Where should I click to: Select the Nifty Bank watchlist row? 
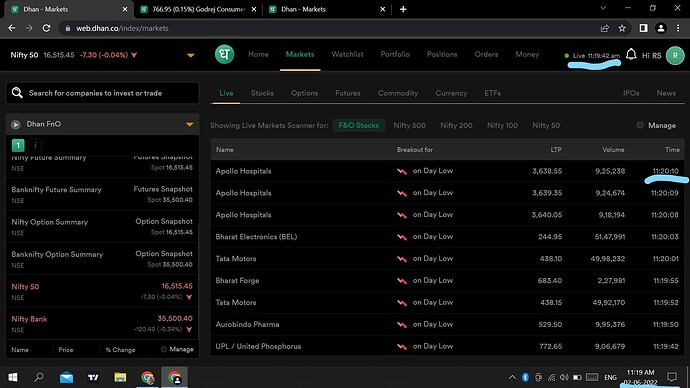click(102, 324)
